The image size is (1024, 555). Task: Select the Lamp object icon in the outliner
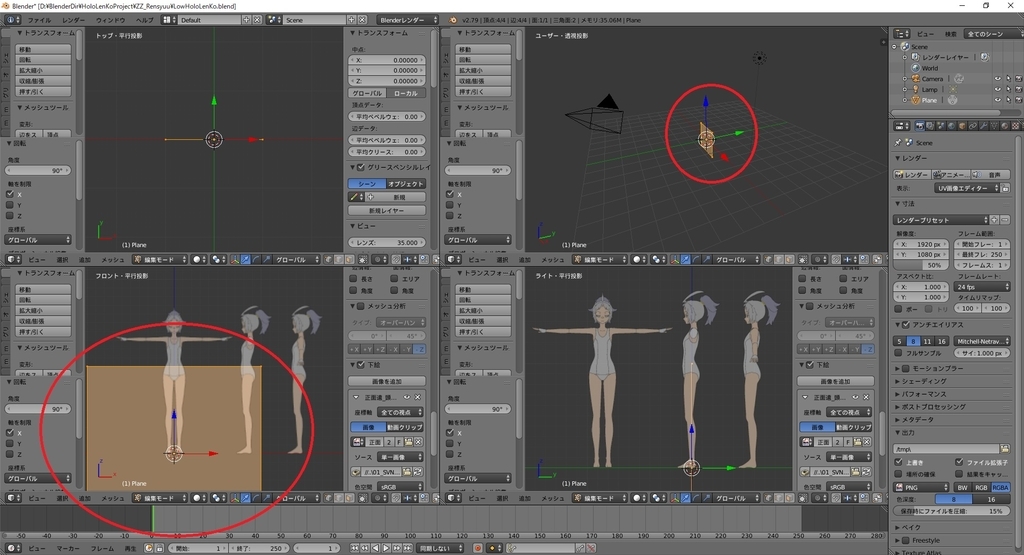point(916,89)
